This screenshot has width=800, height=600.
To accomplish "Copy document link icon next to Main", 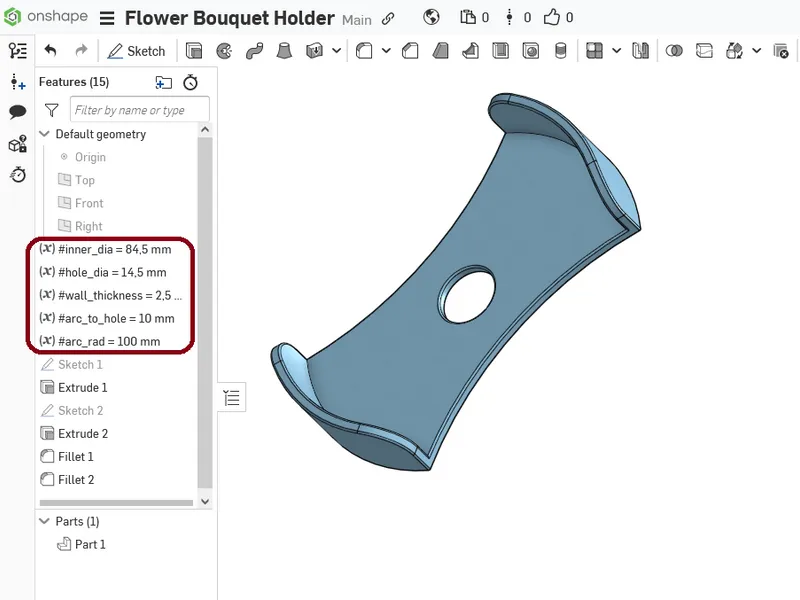I will pyautogui.click(x=388, y=19).
